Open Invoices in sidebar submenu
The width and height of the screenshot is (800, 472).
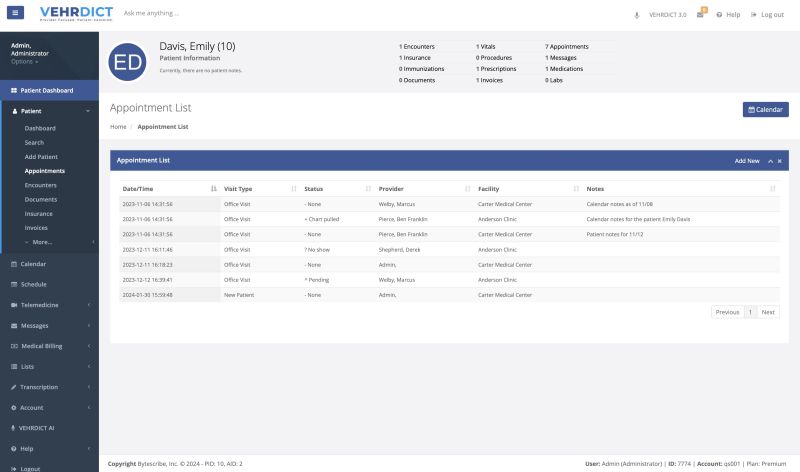[36, 228]
